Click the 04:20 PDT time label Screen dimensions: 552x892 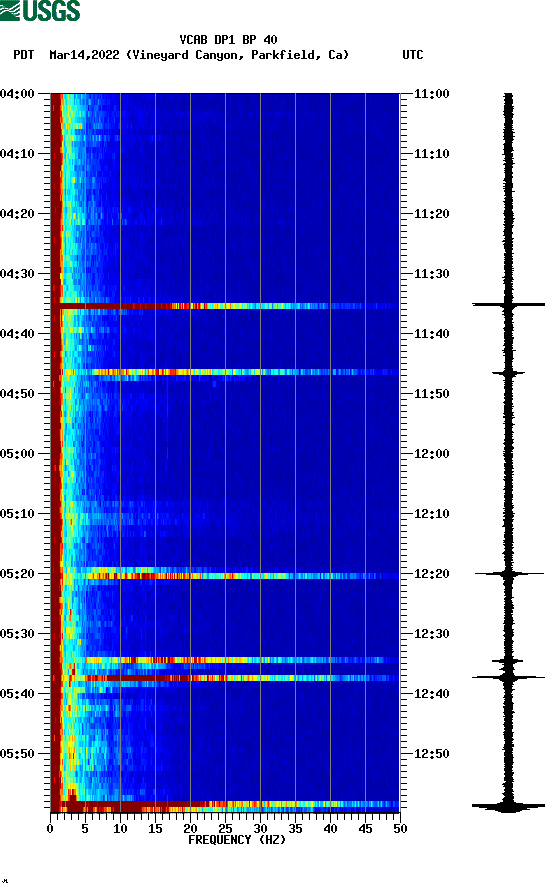click(17, 214)
